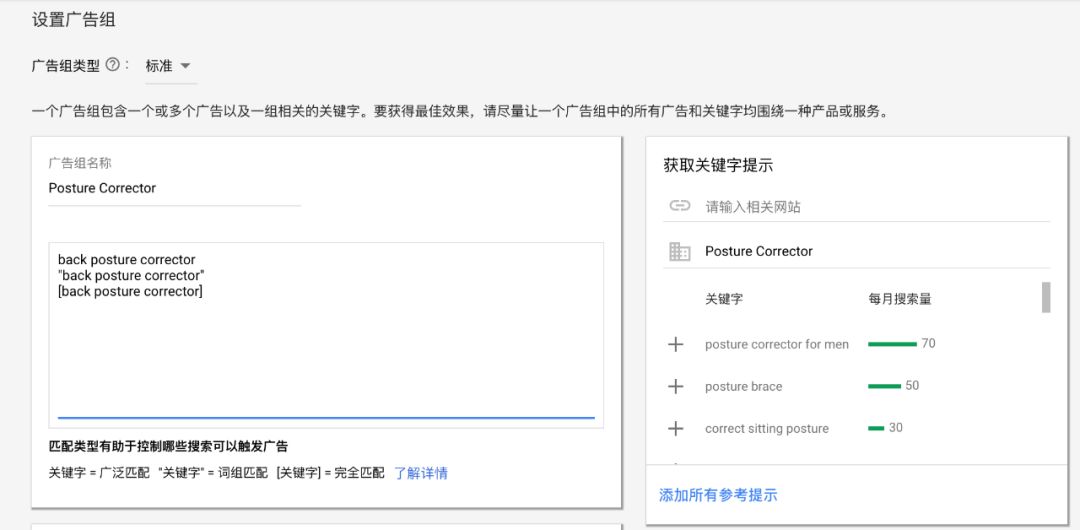Click the search volume bar valued 50
1080x530 pixels.
tap(884, 386)
